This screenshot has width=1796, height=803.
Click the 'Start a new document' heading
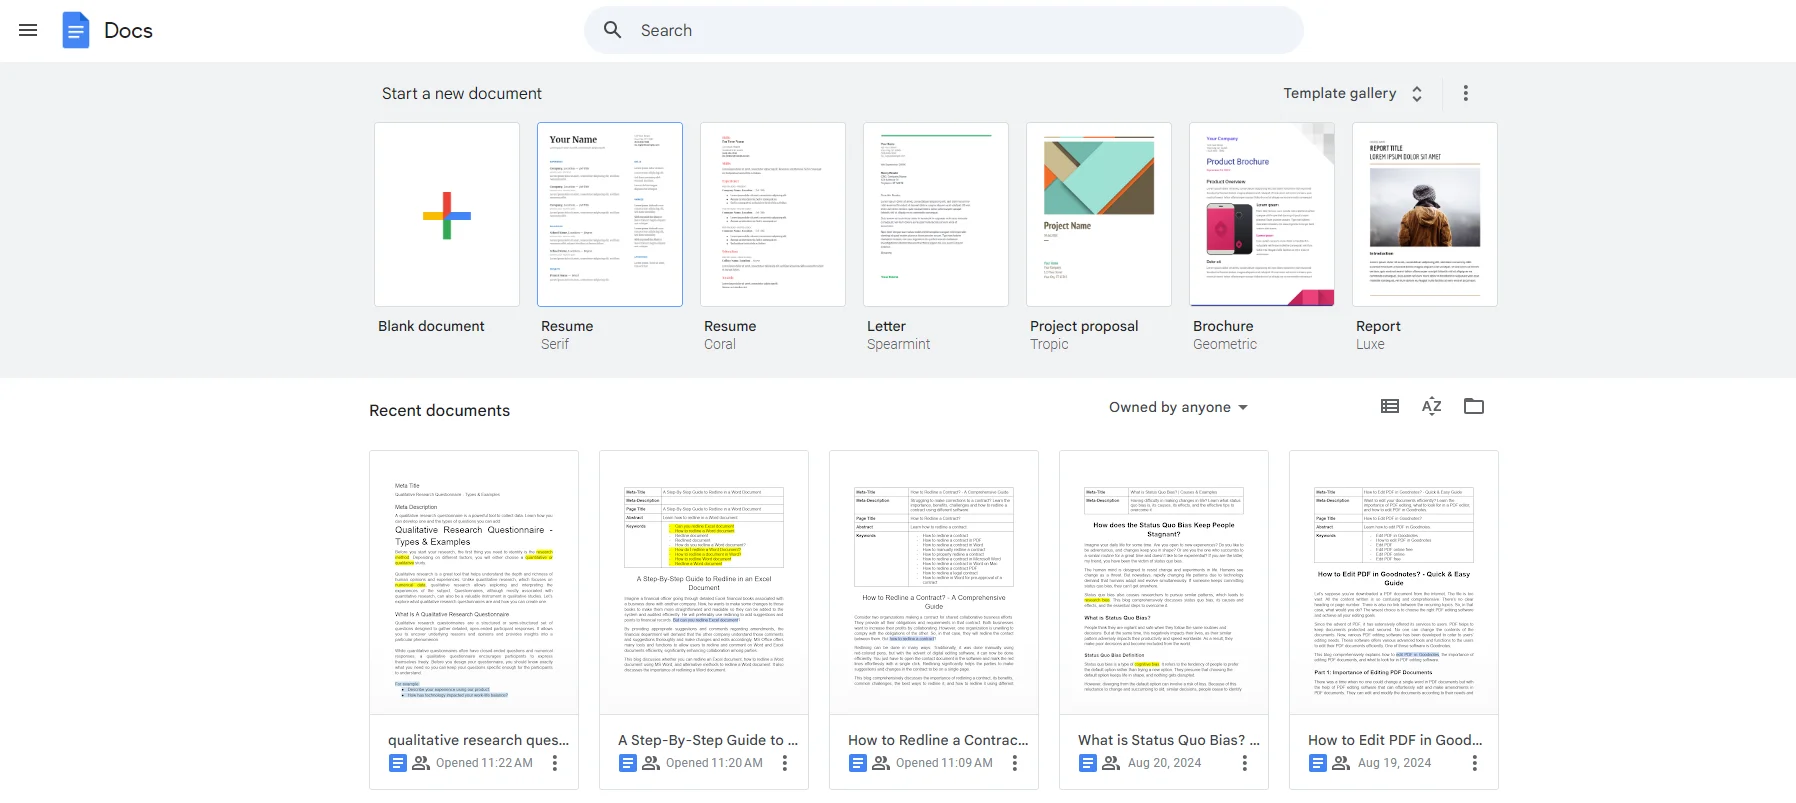pos(462,93)
